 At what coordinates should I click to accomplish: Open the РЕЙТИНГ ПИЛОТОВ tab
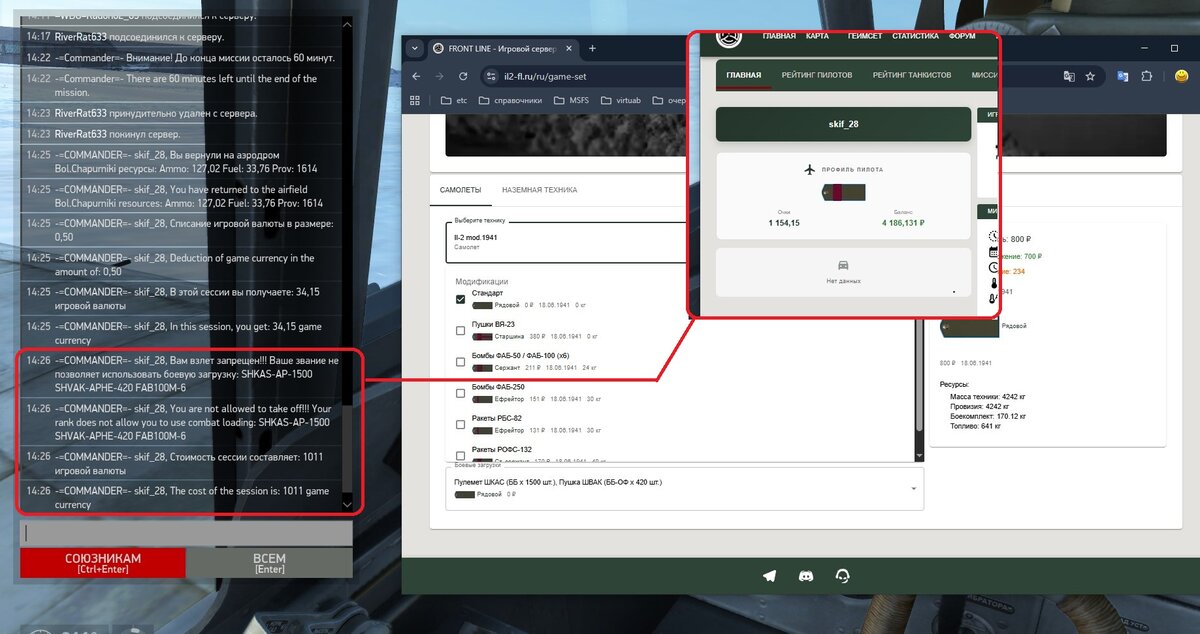(x=817, y=75)
